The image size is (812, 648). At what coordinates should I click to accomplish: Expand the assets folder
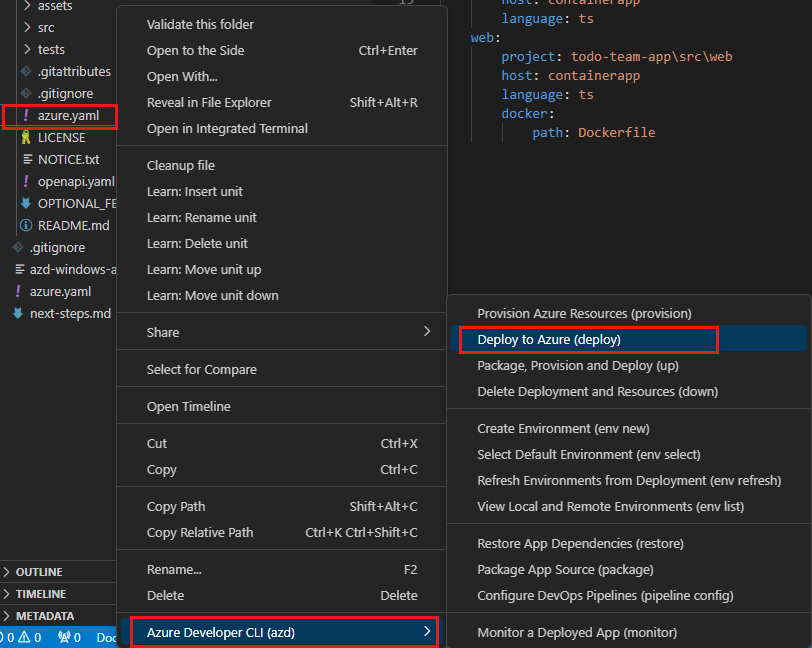[x=27, y=6]
